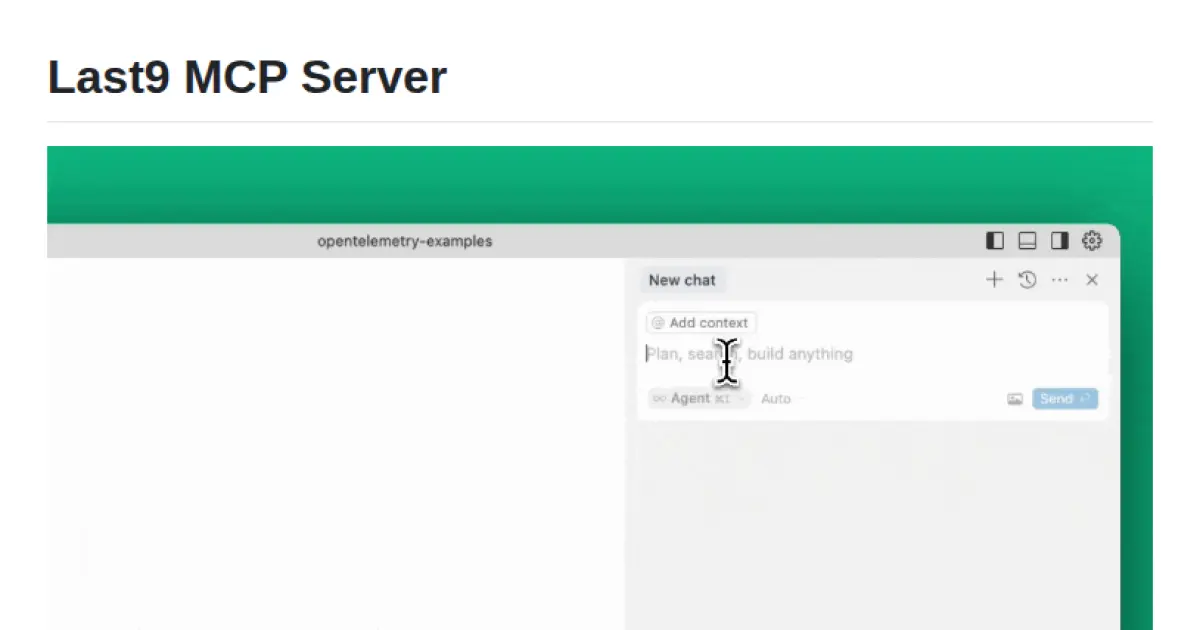The image size is (1200, 630).
Task: Select the New chat tab
Action: tap(682, 280)
